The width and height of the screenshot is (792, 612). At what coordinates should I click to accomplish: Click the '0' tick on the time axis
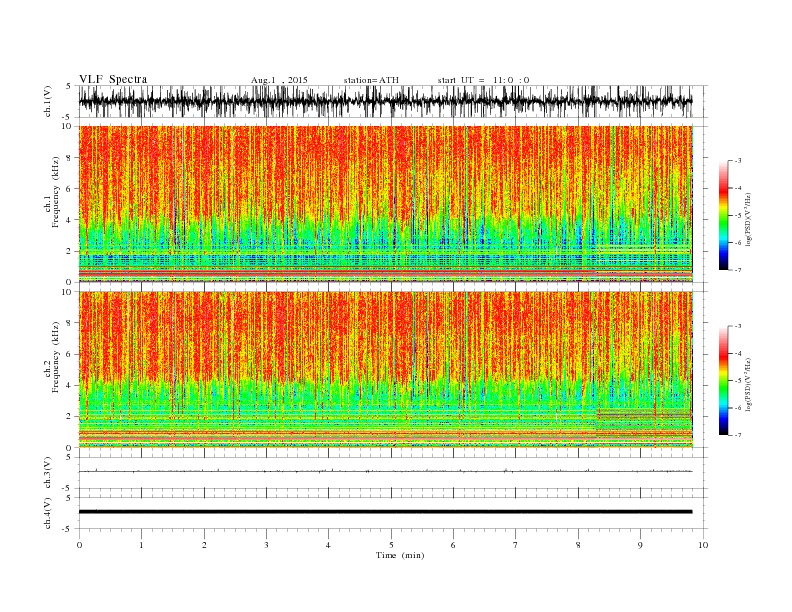(79, 545)
